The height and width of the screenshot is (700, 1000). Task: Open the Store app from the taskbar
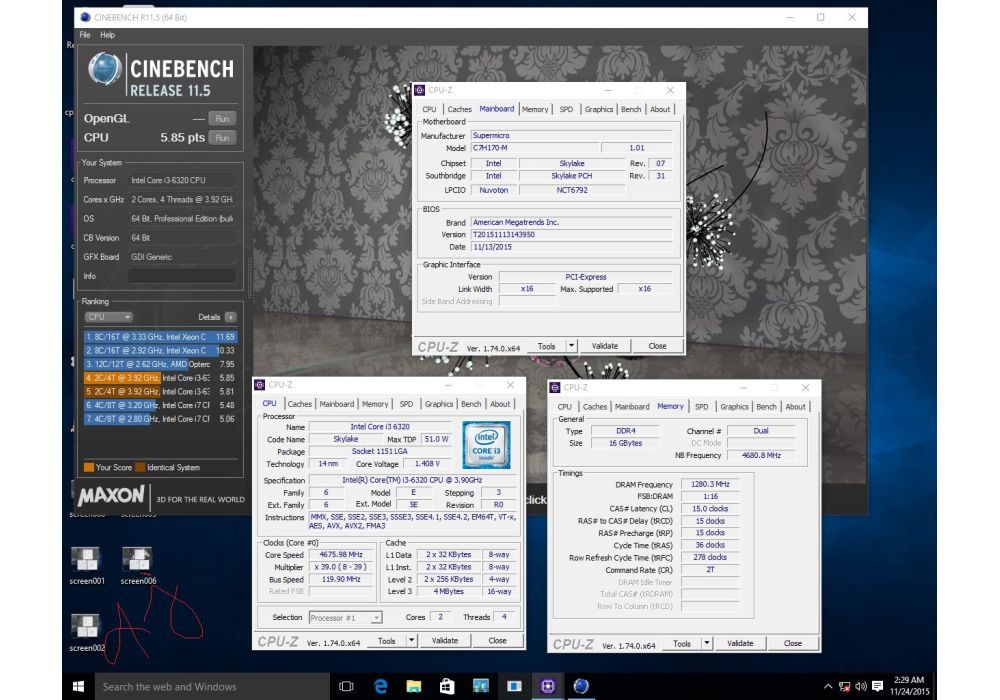(x=447, y=687)
